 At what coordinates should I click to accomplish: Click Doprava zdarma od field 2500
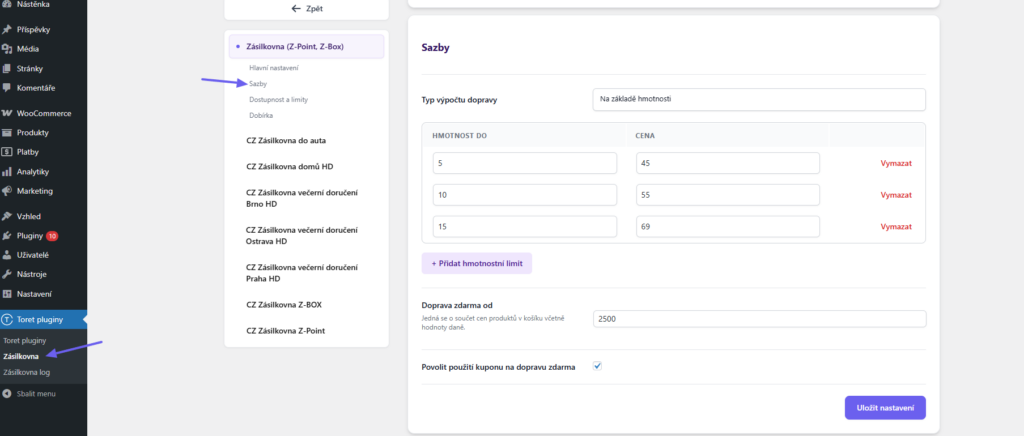click(x=759, y=319)
